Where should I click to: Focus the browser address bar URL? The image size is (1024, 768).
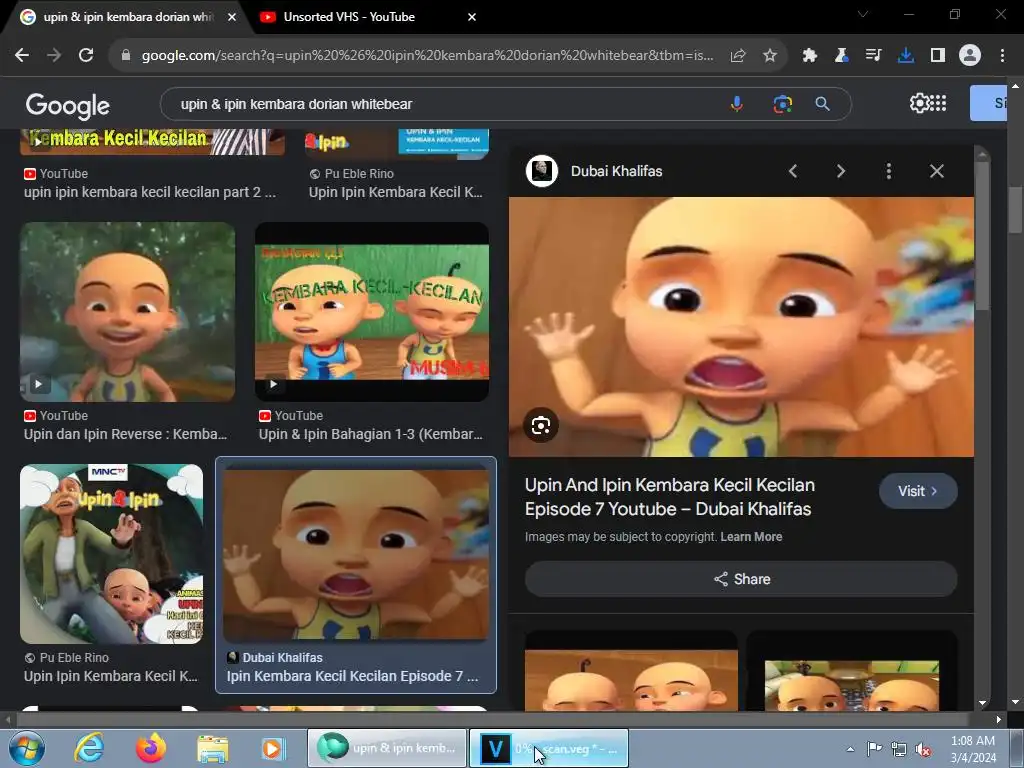[428, 56]
